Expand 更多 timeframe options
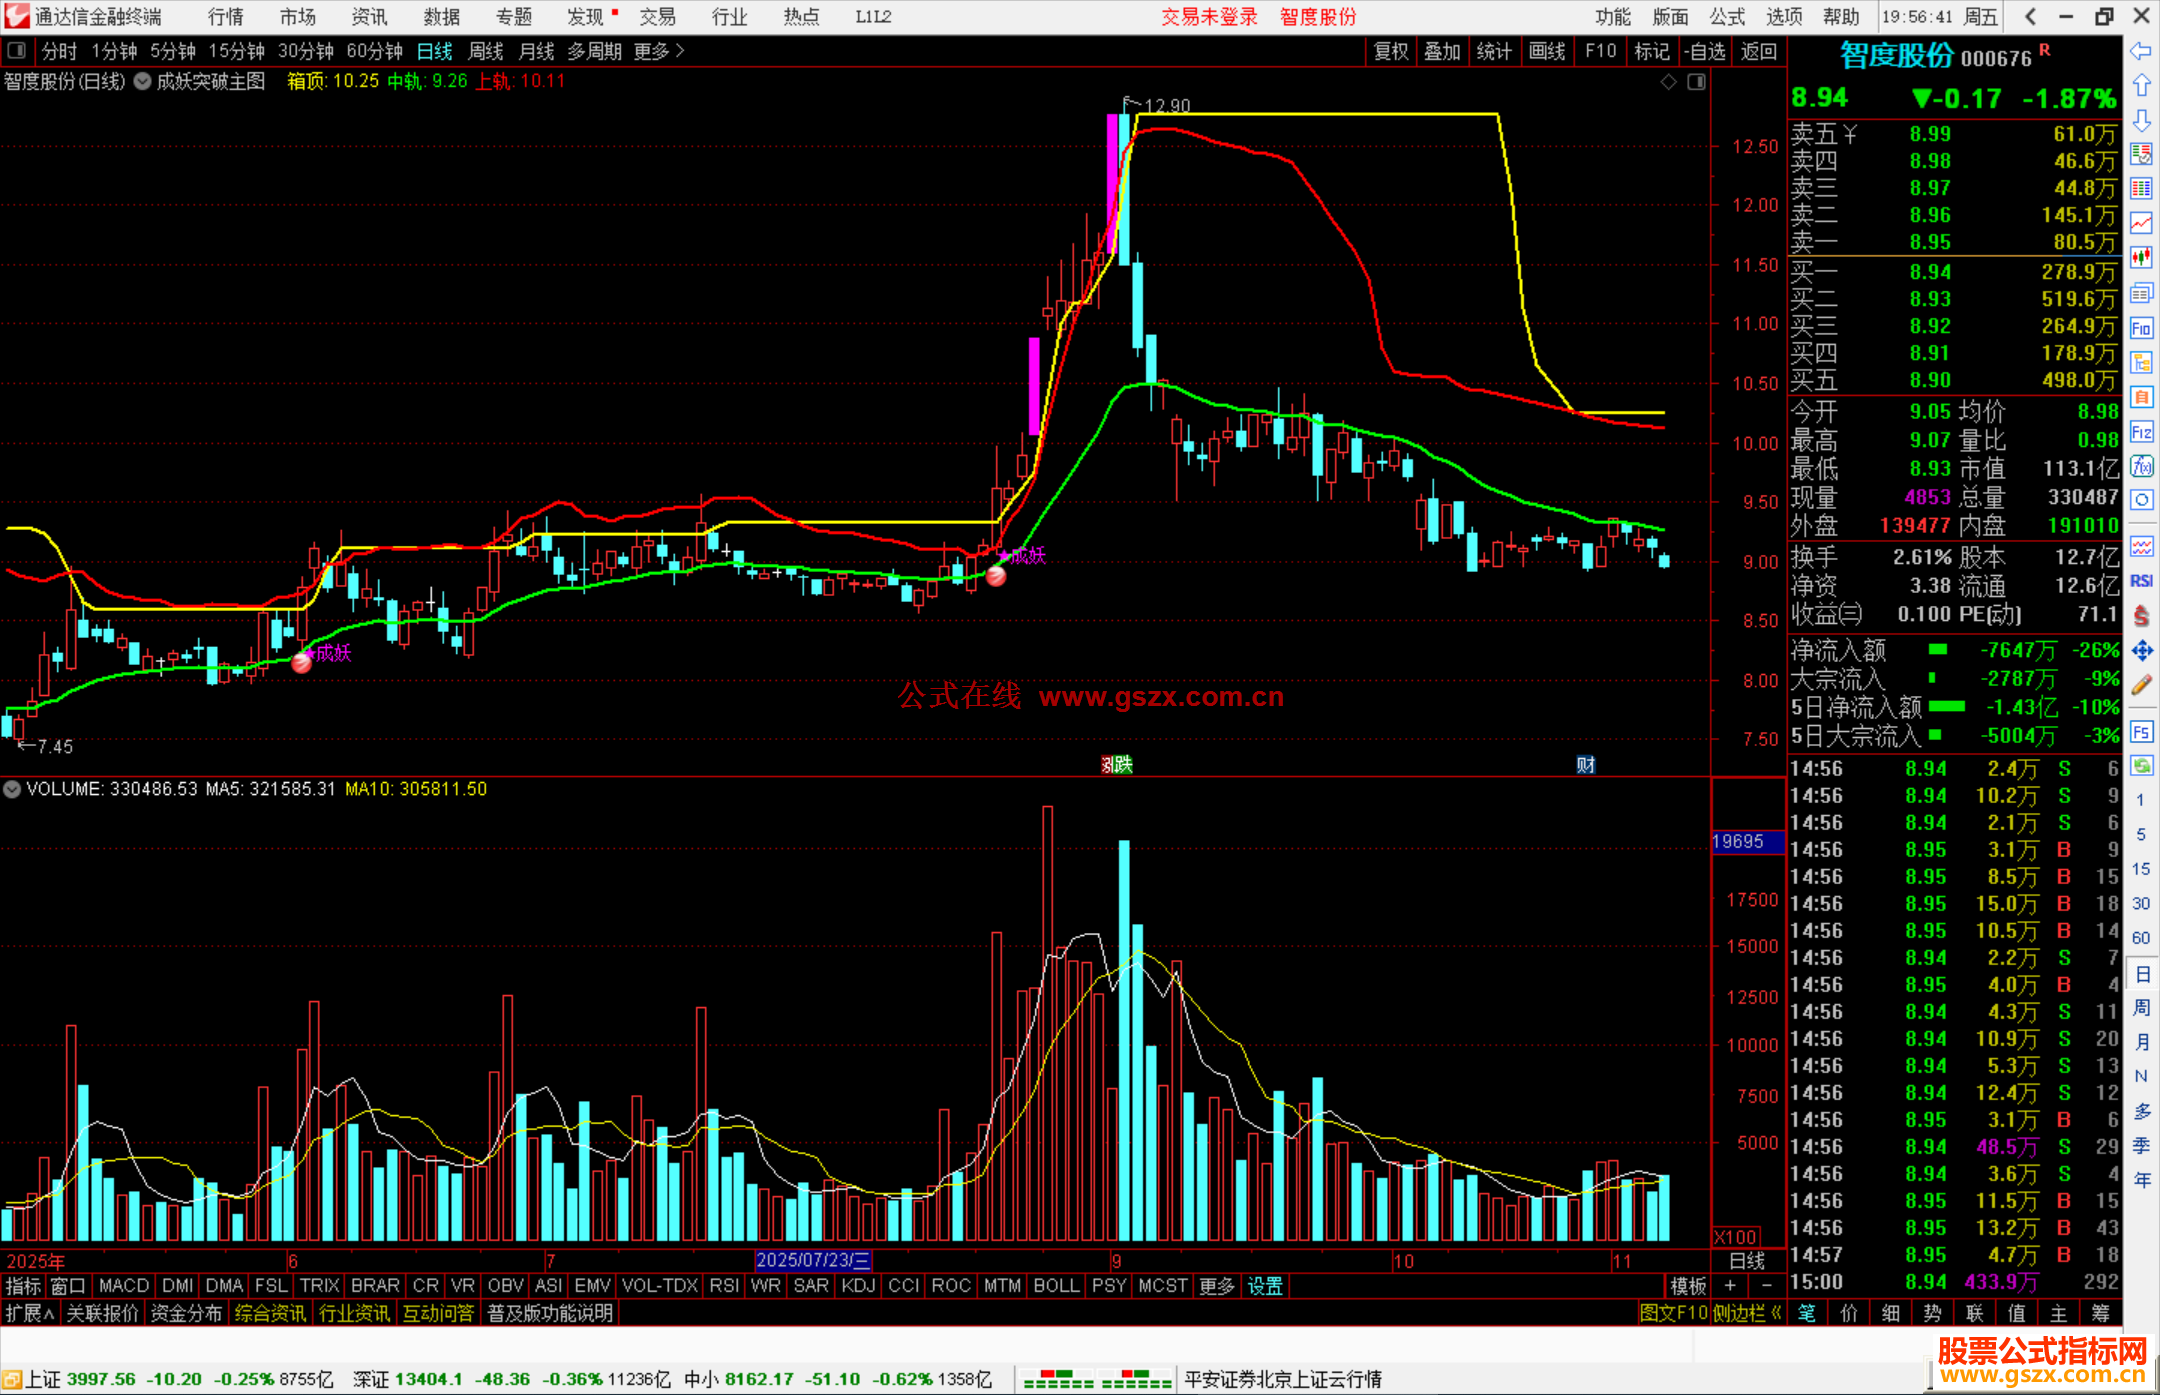The image size is (2160, 1395). tap(659, 51)
